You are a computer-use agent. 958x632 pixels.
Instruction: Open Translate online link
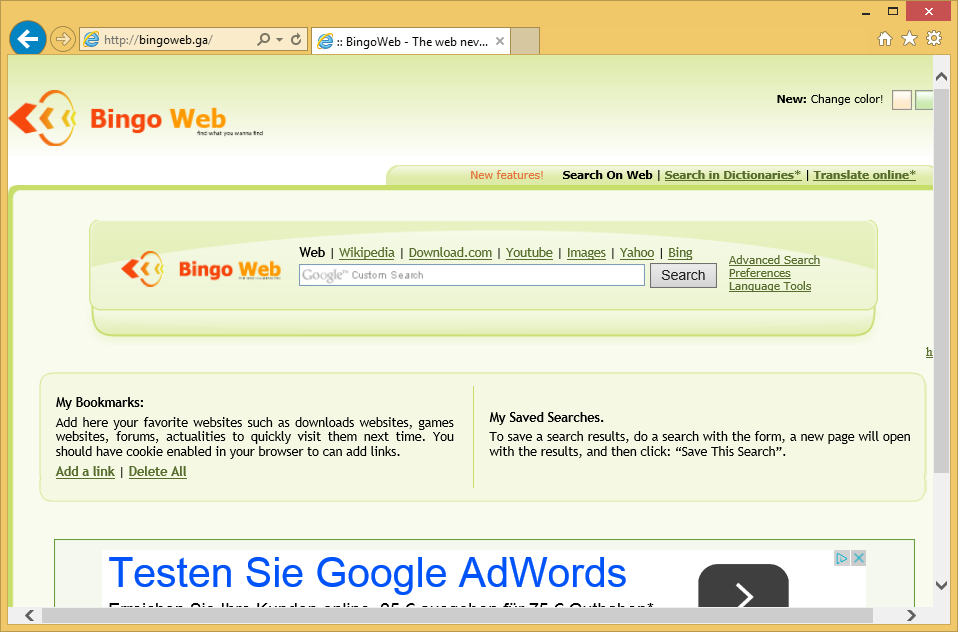click(x=865, y=175)
